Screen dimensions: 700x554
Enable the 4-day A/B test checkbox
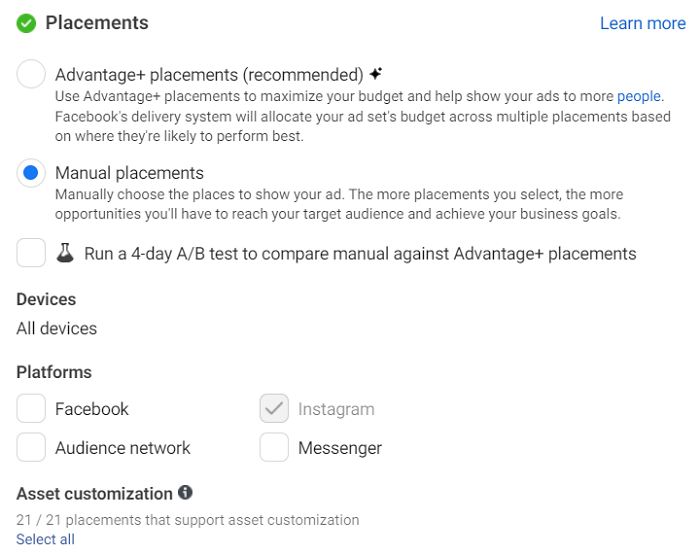(31, 253)
